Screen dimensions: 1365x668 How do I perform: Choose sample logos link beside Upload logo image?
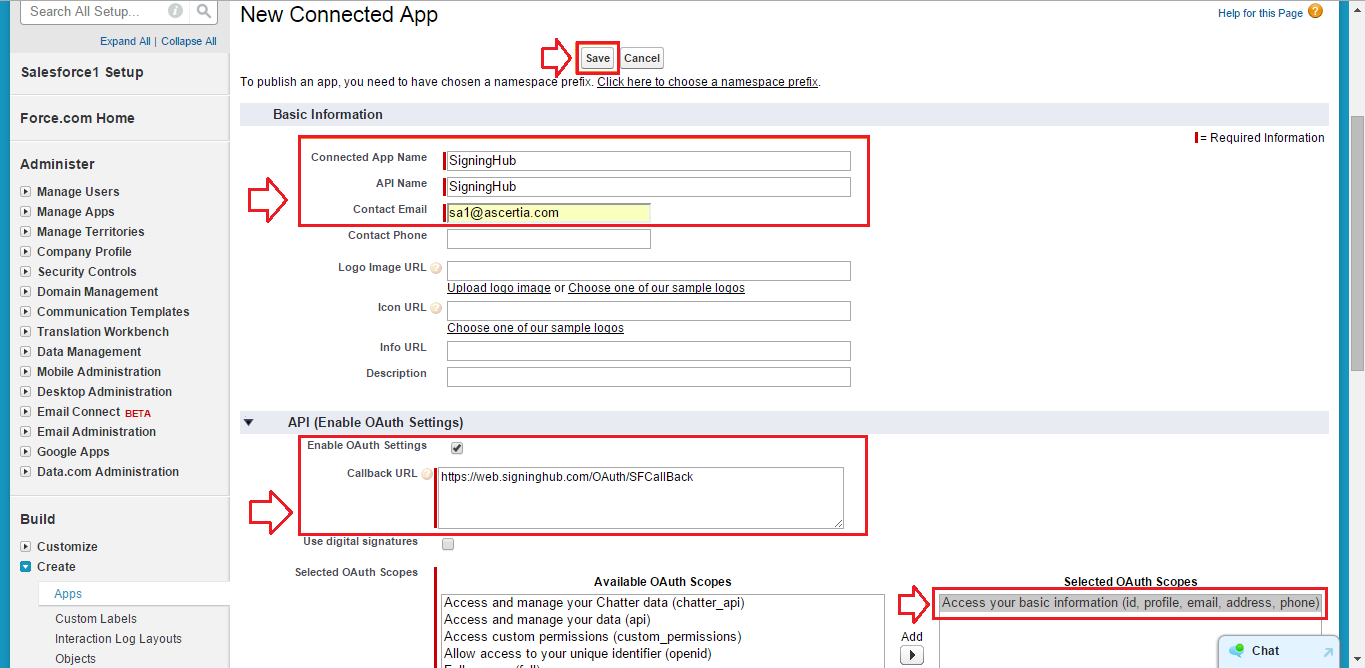pyautogui.click(x=656, y=288)
